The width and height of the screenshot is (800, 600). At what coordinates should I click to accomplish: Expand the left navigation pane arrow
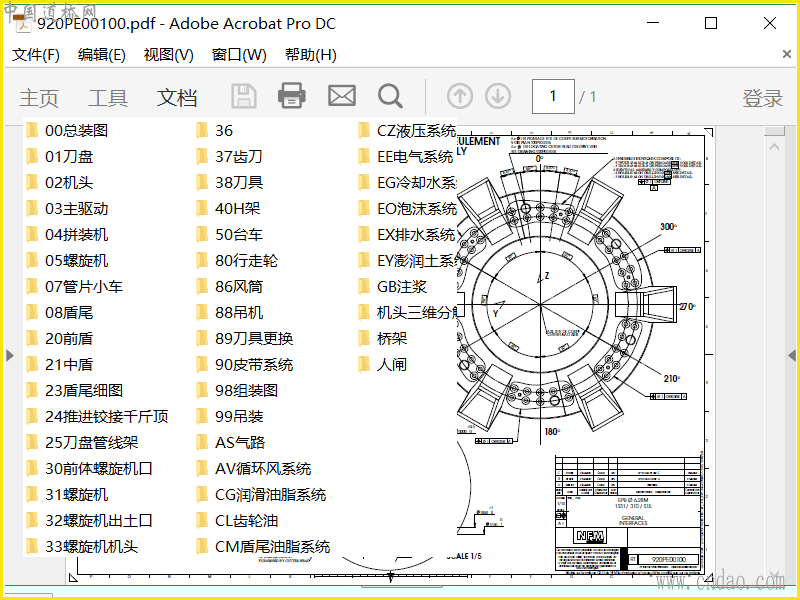10,355
